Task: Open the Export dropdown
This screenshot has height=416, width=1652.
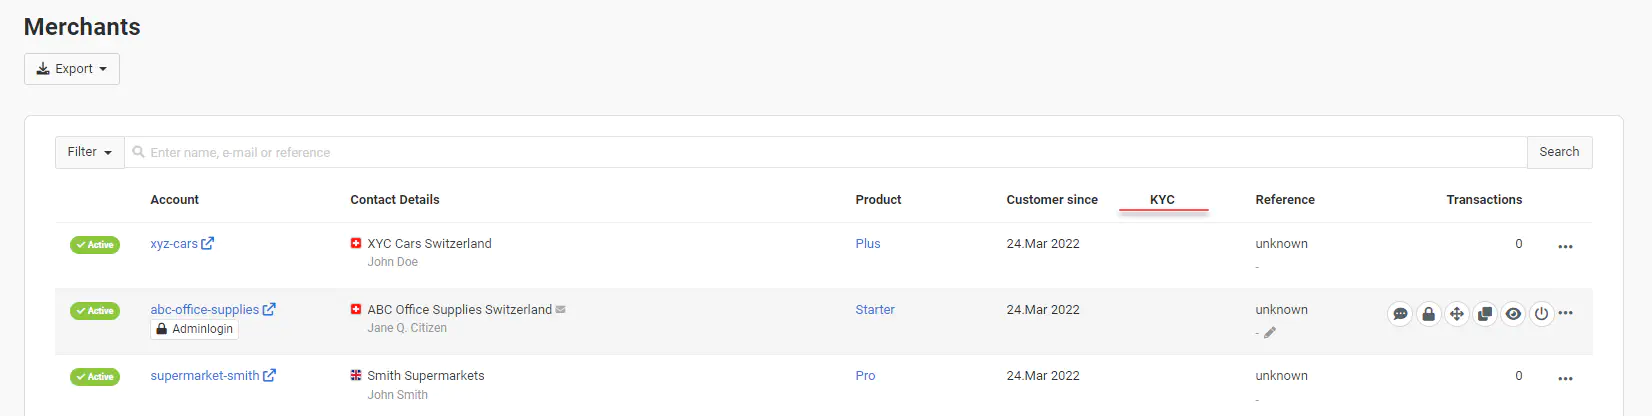Action: pos(72,69)
